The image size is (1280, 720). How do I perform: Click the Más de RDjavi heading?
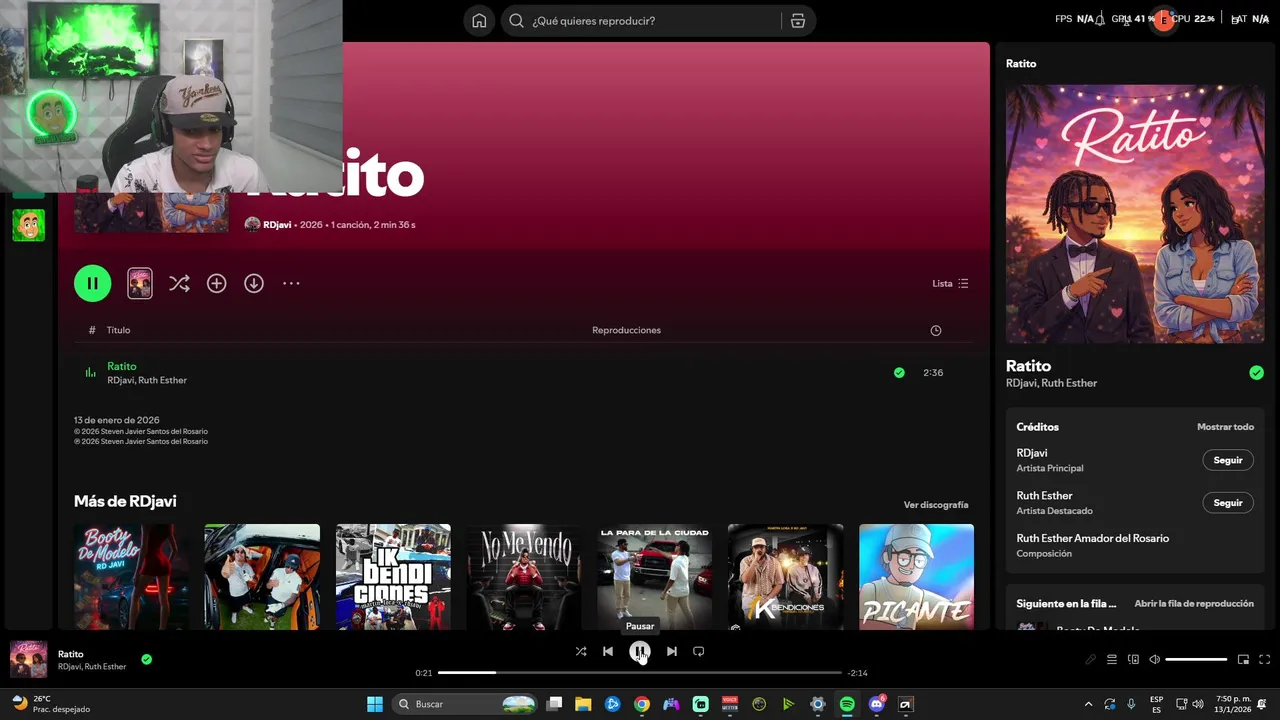(x=125, y=501)
